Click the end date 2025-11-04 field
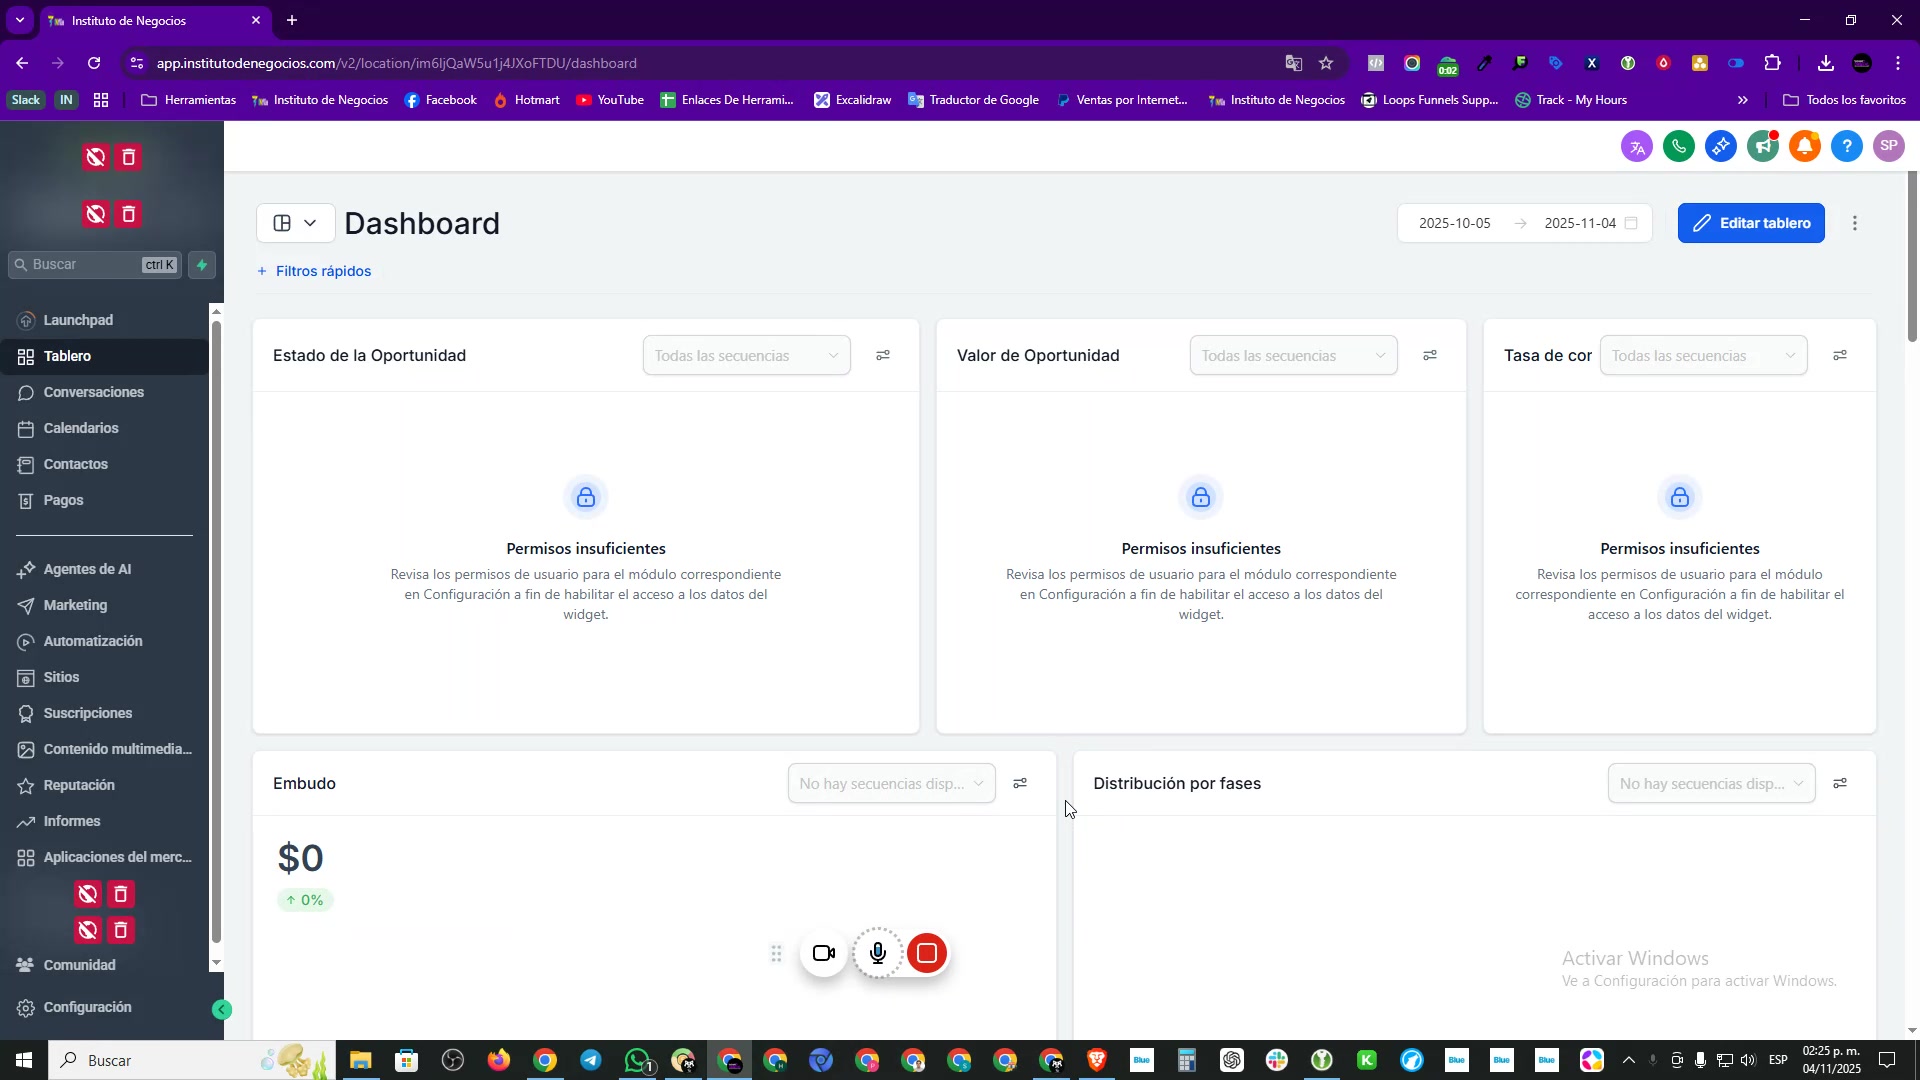 pyautogui.click(x=1580, y=223)
